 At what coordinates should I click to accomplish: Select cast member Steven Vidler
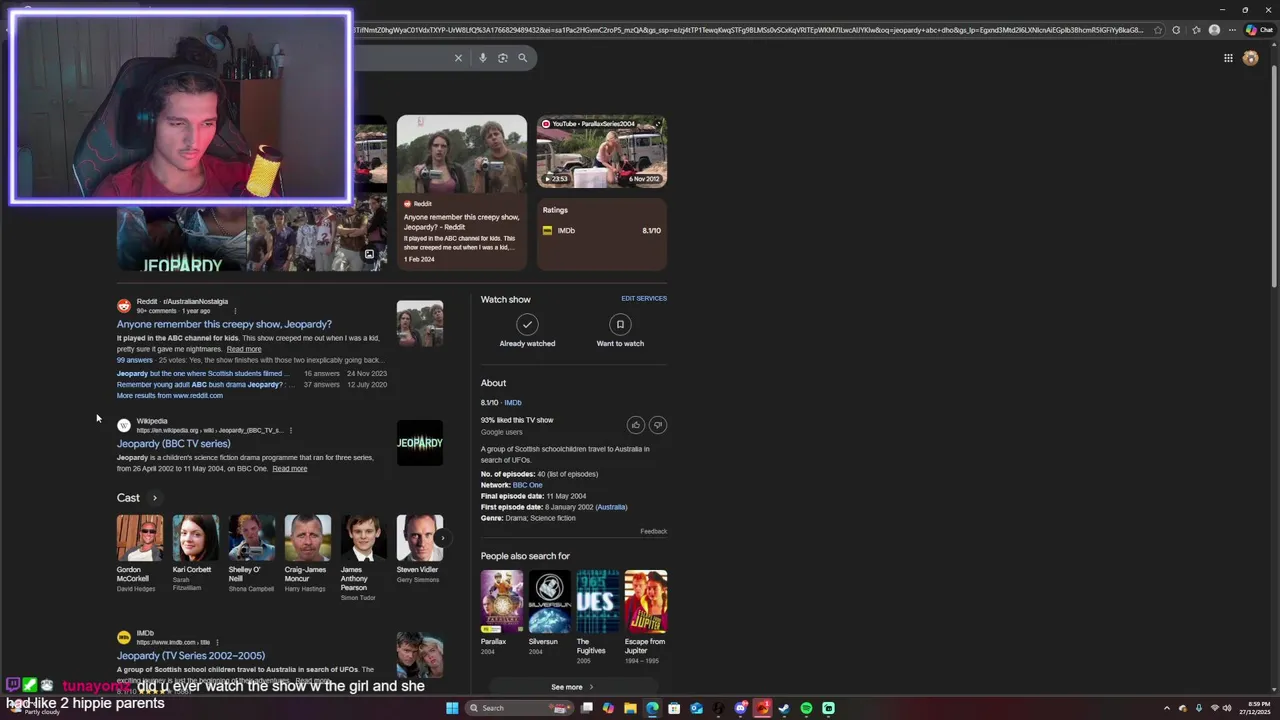pyautogui.click(x=419, y=549)
